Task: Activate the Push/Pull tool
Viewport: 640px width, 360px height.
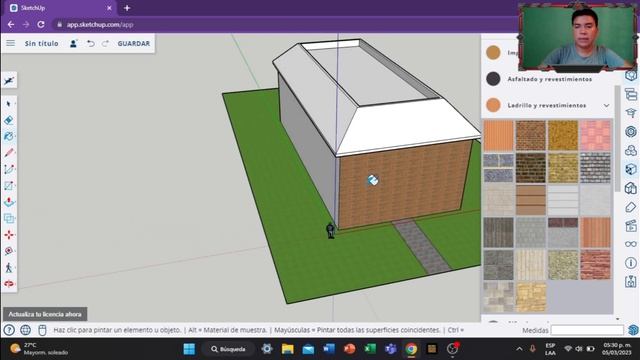Action: (x=9, y=202)
